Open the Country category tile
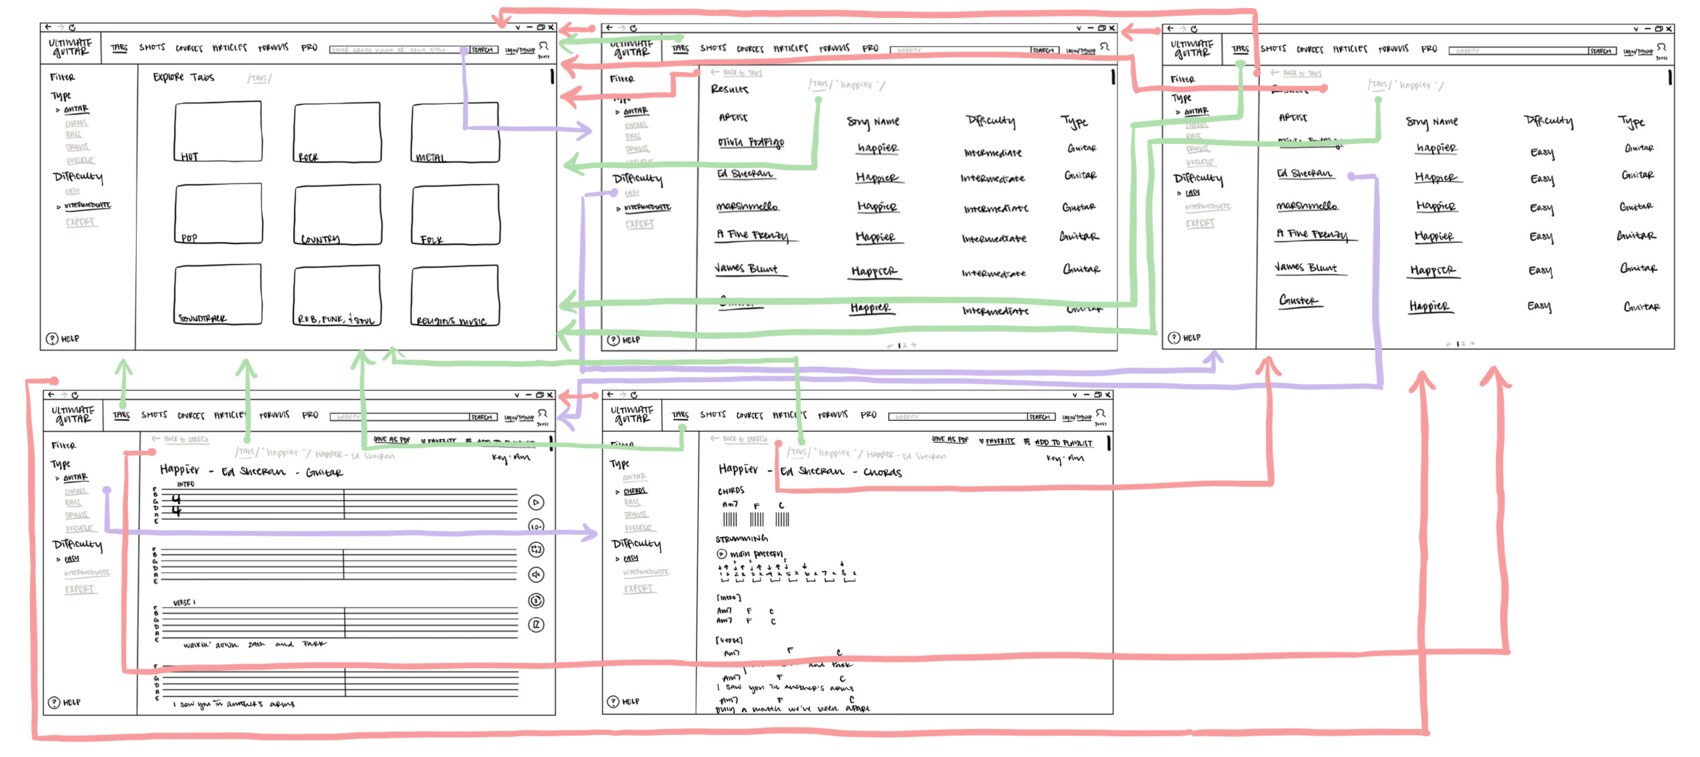This screenshot has height=757, width=1700. tap(337, 215)
